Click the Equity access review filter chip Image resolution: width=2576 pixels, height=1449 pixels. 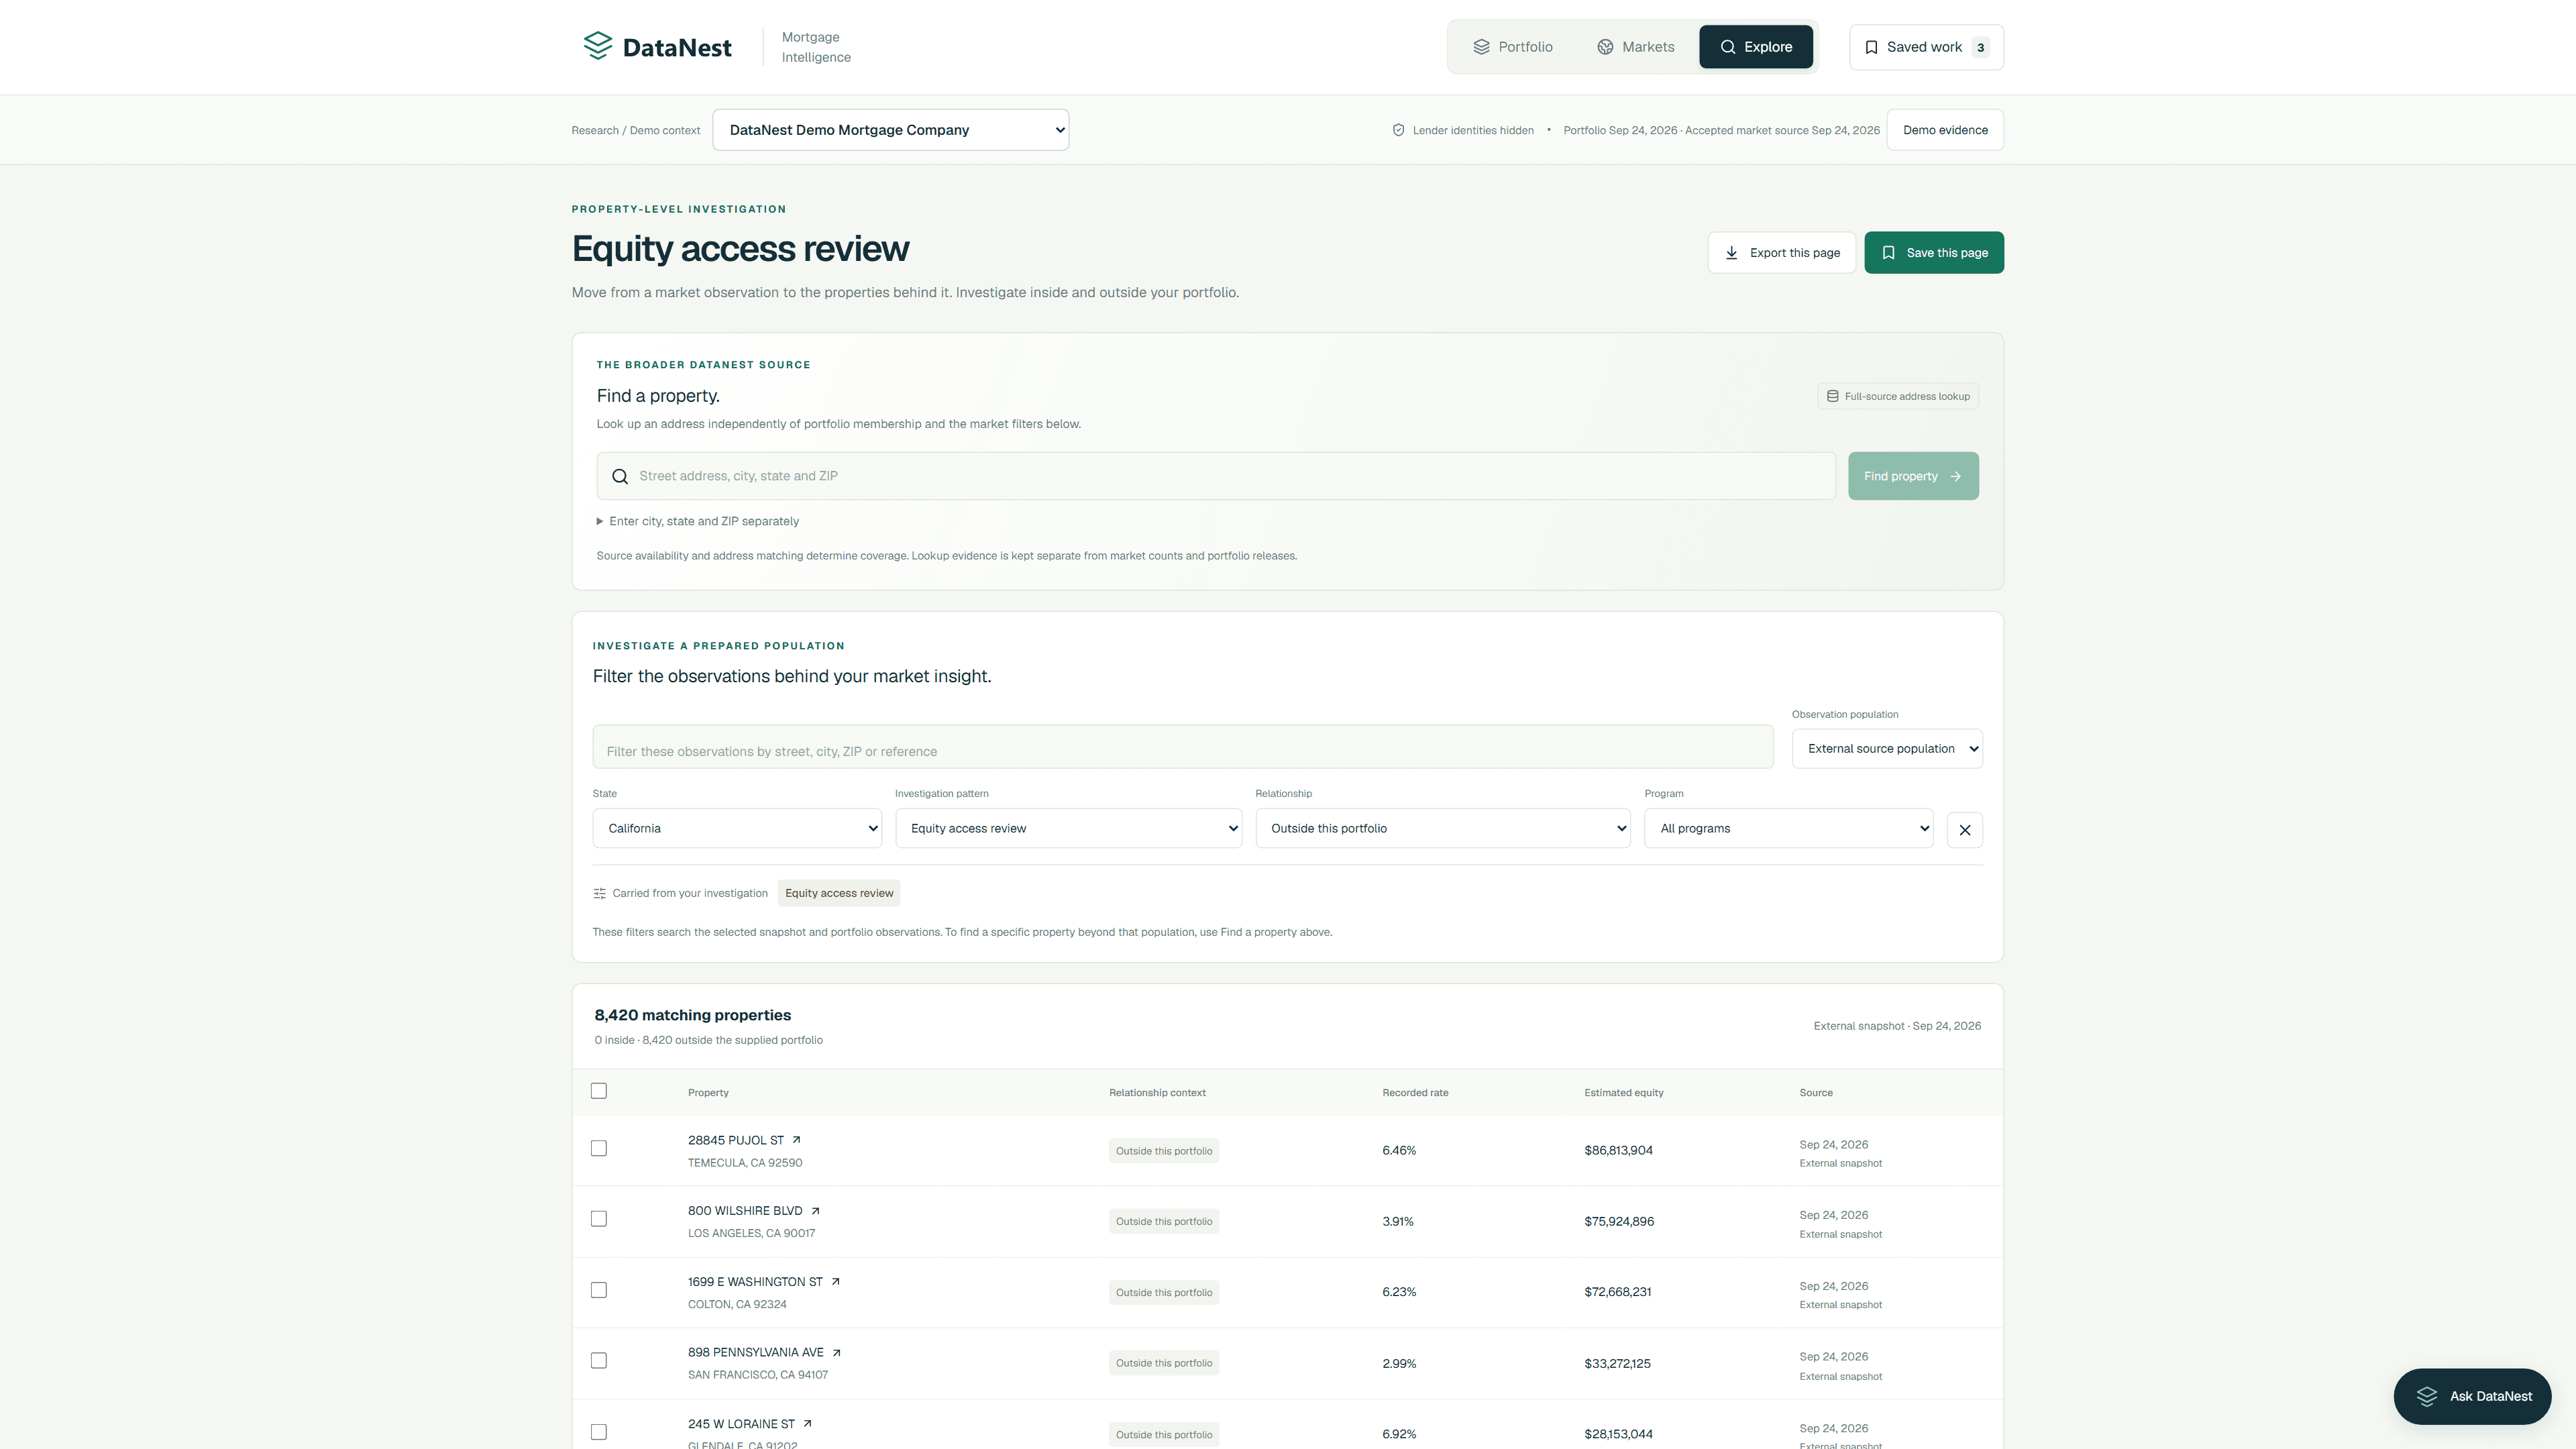838,893
